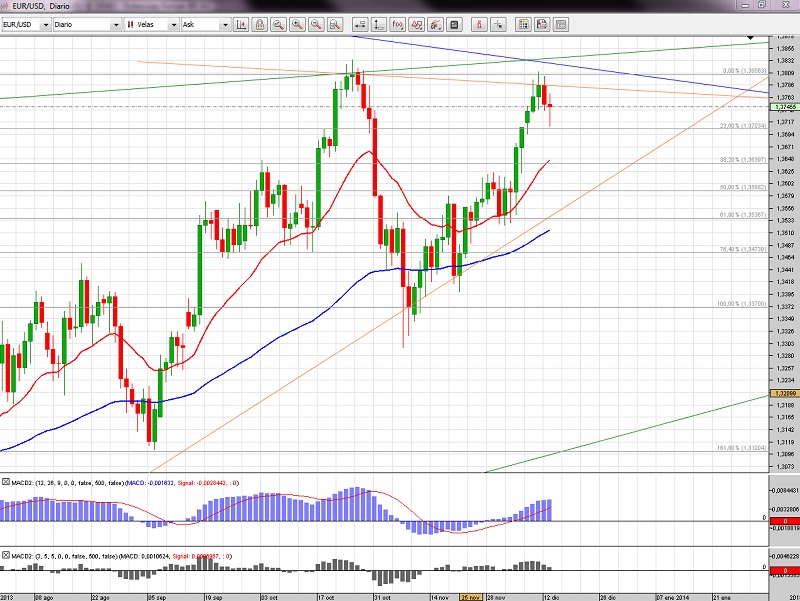Click the highlighted 25 nov date marker
Image resolution: width=800 pixels, height=601 pixels.
(x=470, y=596)
